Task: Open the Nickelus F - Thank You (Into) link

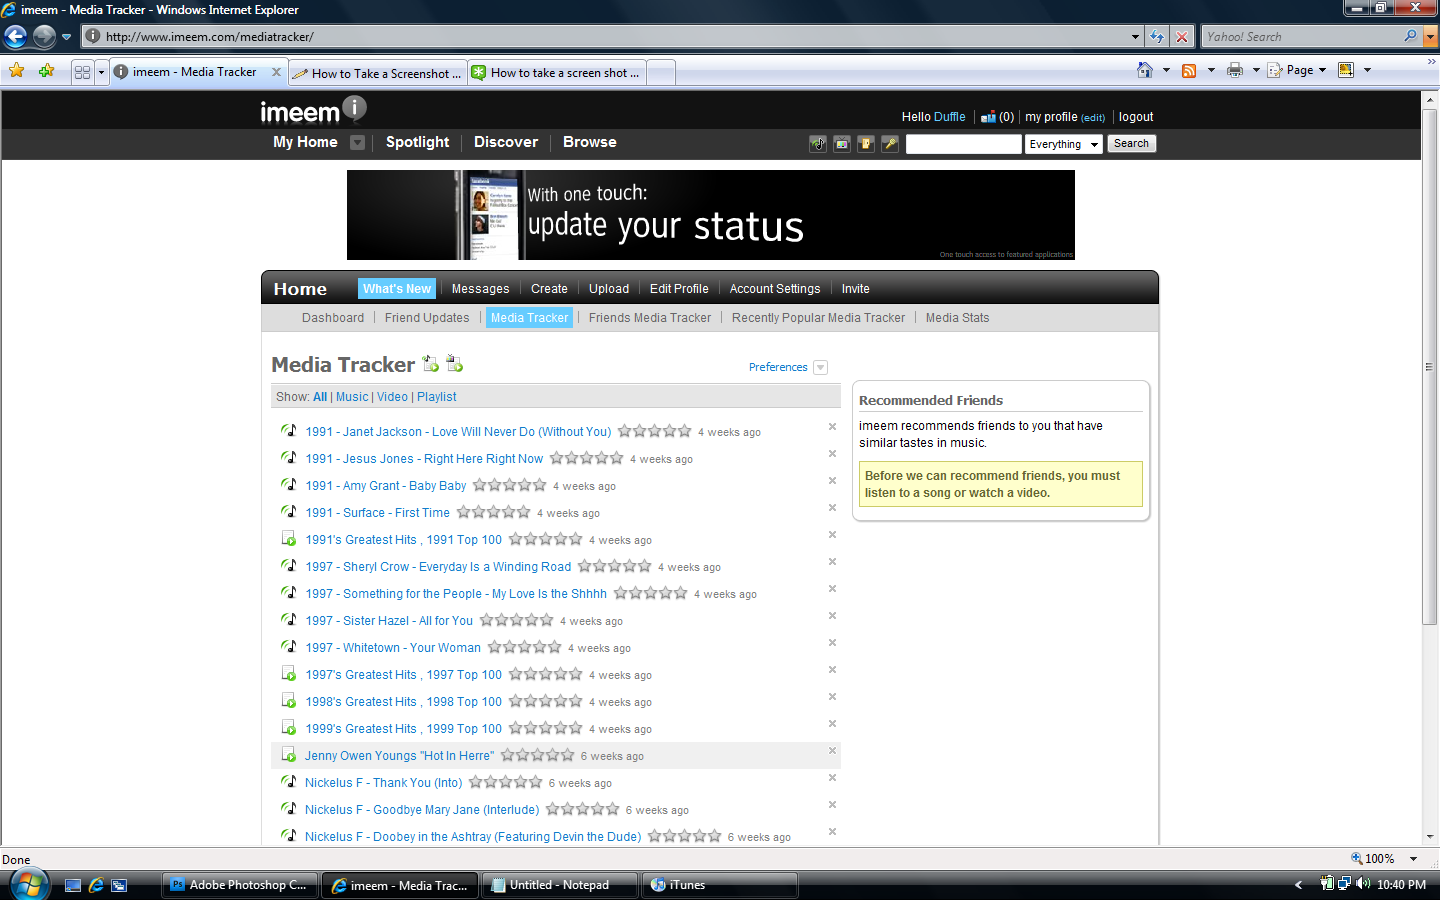Action: pos(383,783)
